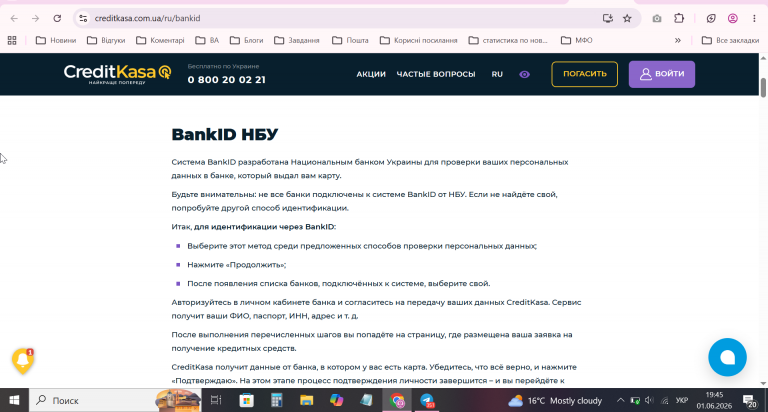Toggle the accessibility eye icon
The image size is (768, 412).
click(525, 74)
